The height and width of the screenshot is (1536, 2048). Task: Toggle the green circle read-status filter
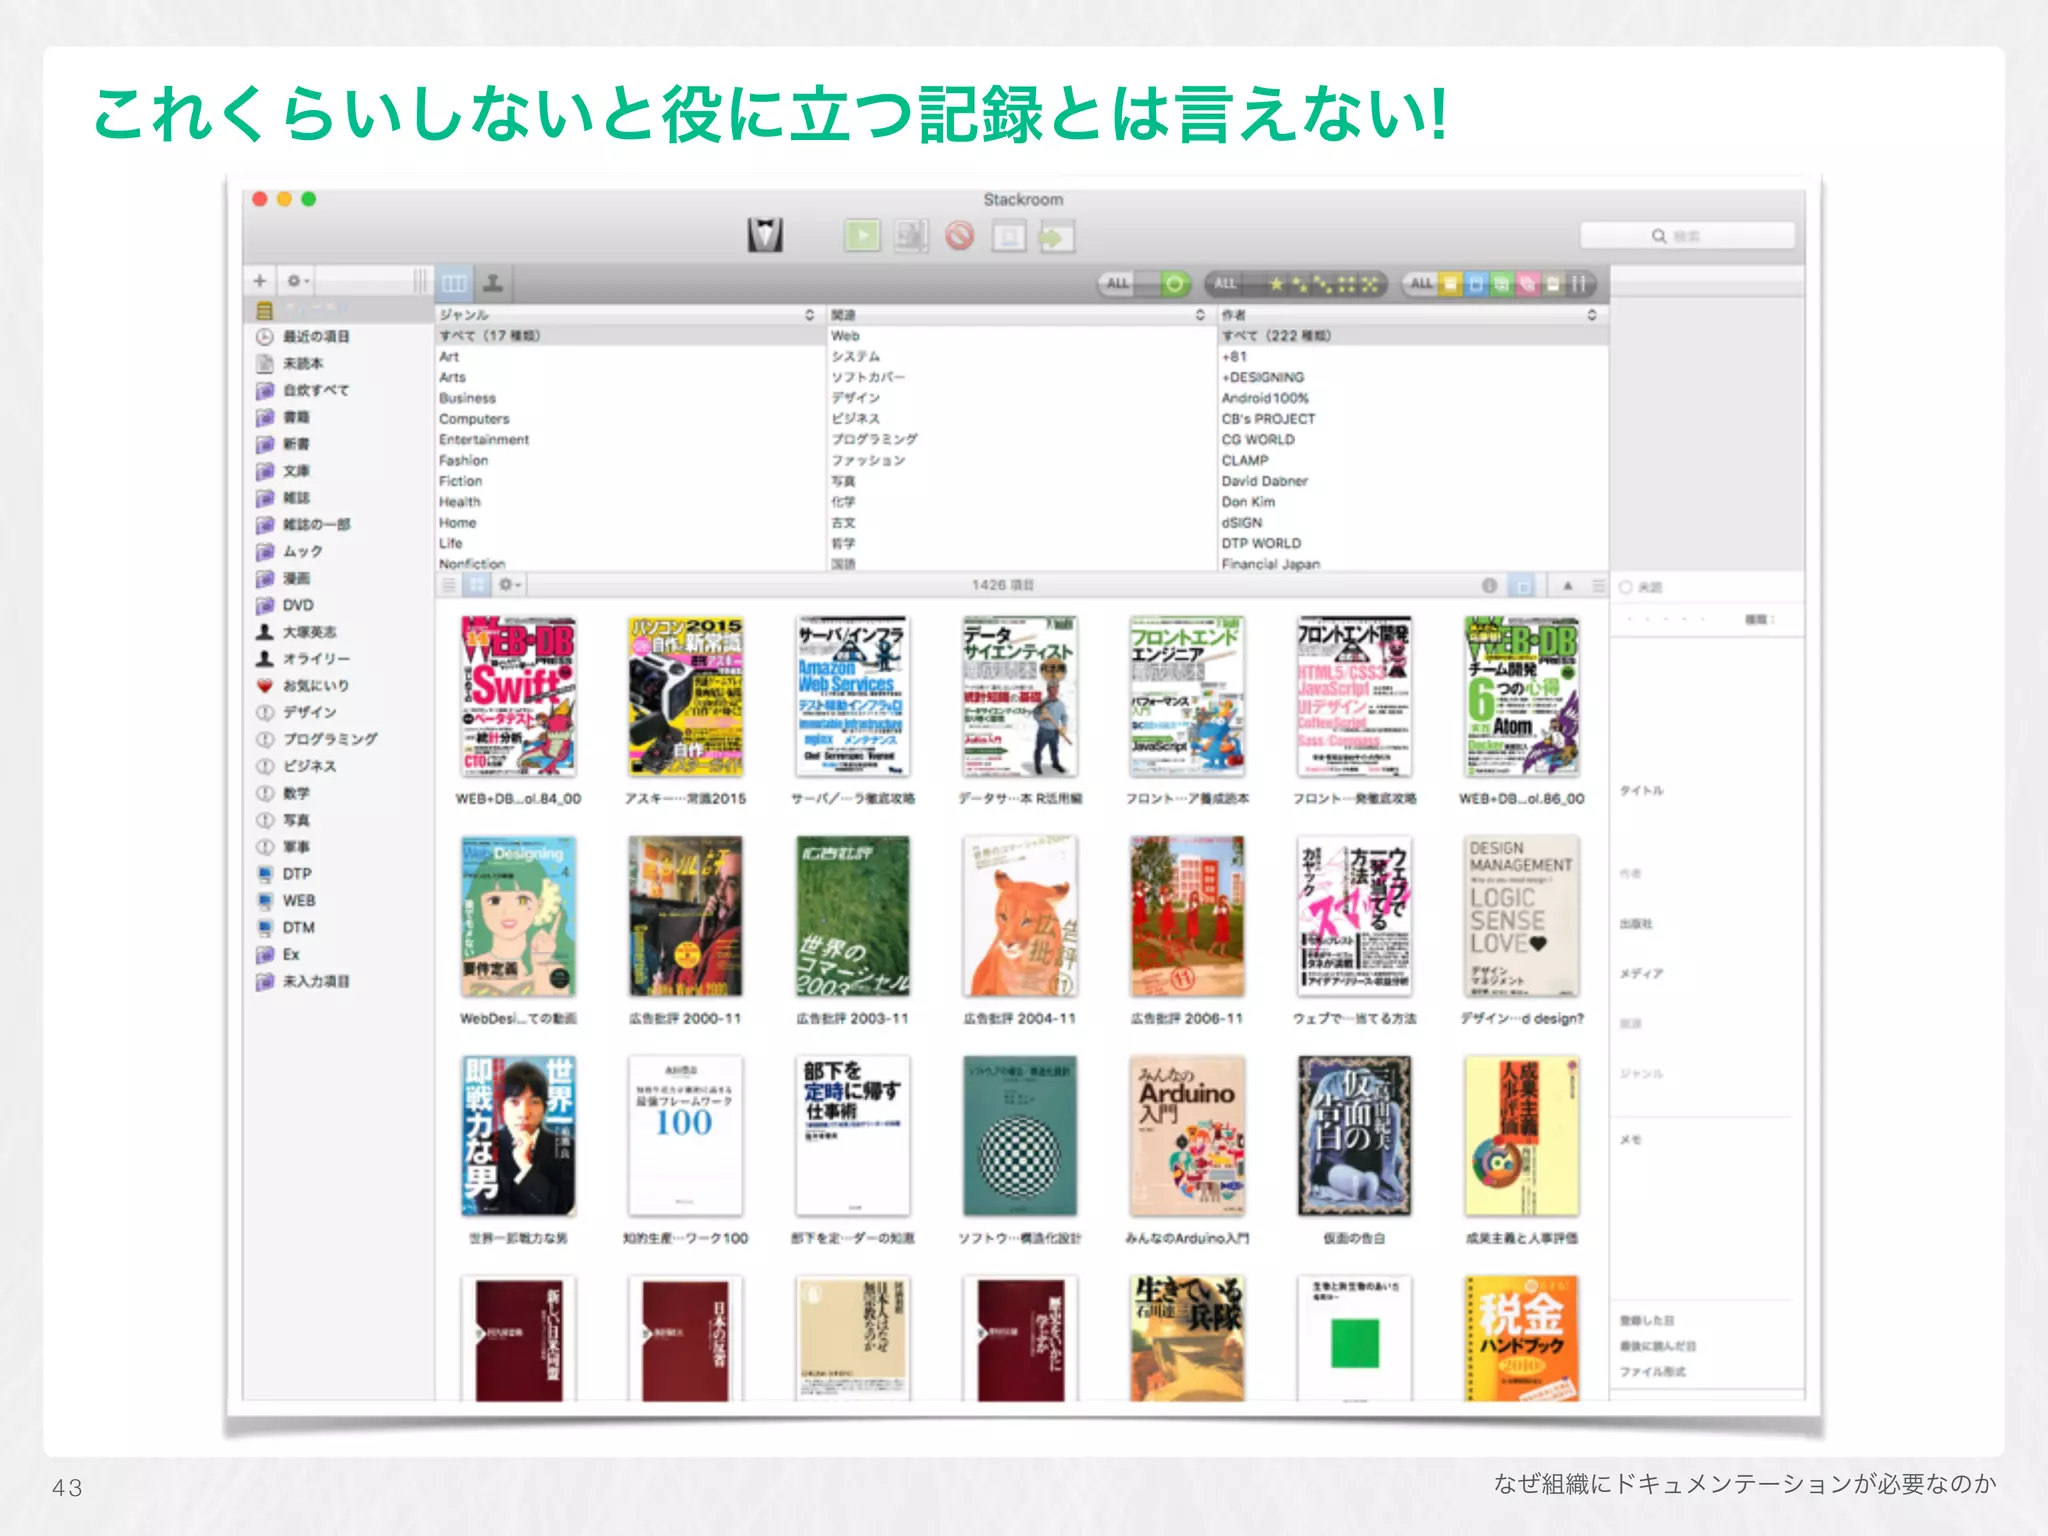1174,284
